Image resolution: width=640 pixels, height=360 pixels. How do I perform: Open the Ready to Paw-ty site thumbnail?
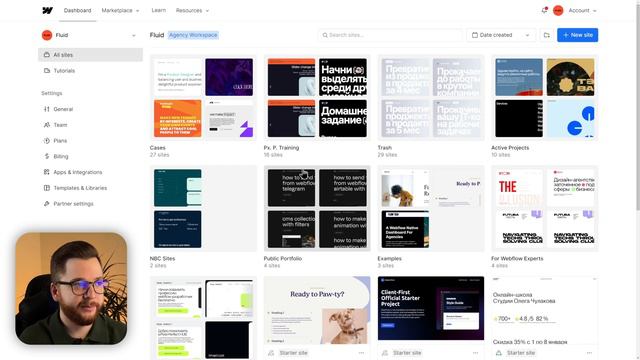pos(317,310)
